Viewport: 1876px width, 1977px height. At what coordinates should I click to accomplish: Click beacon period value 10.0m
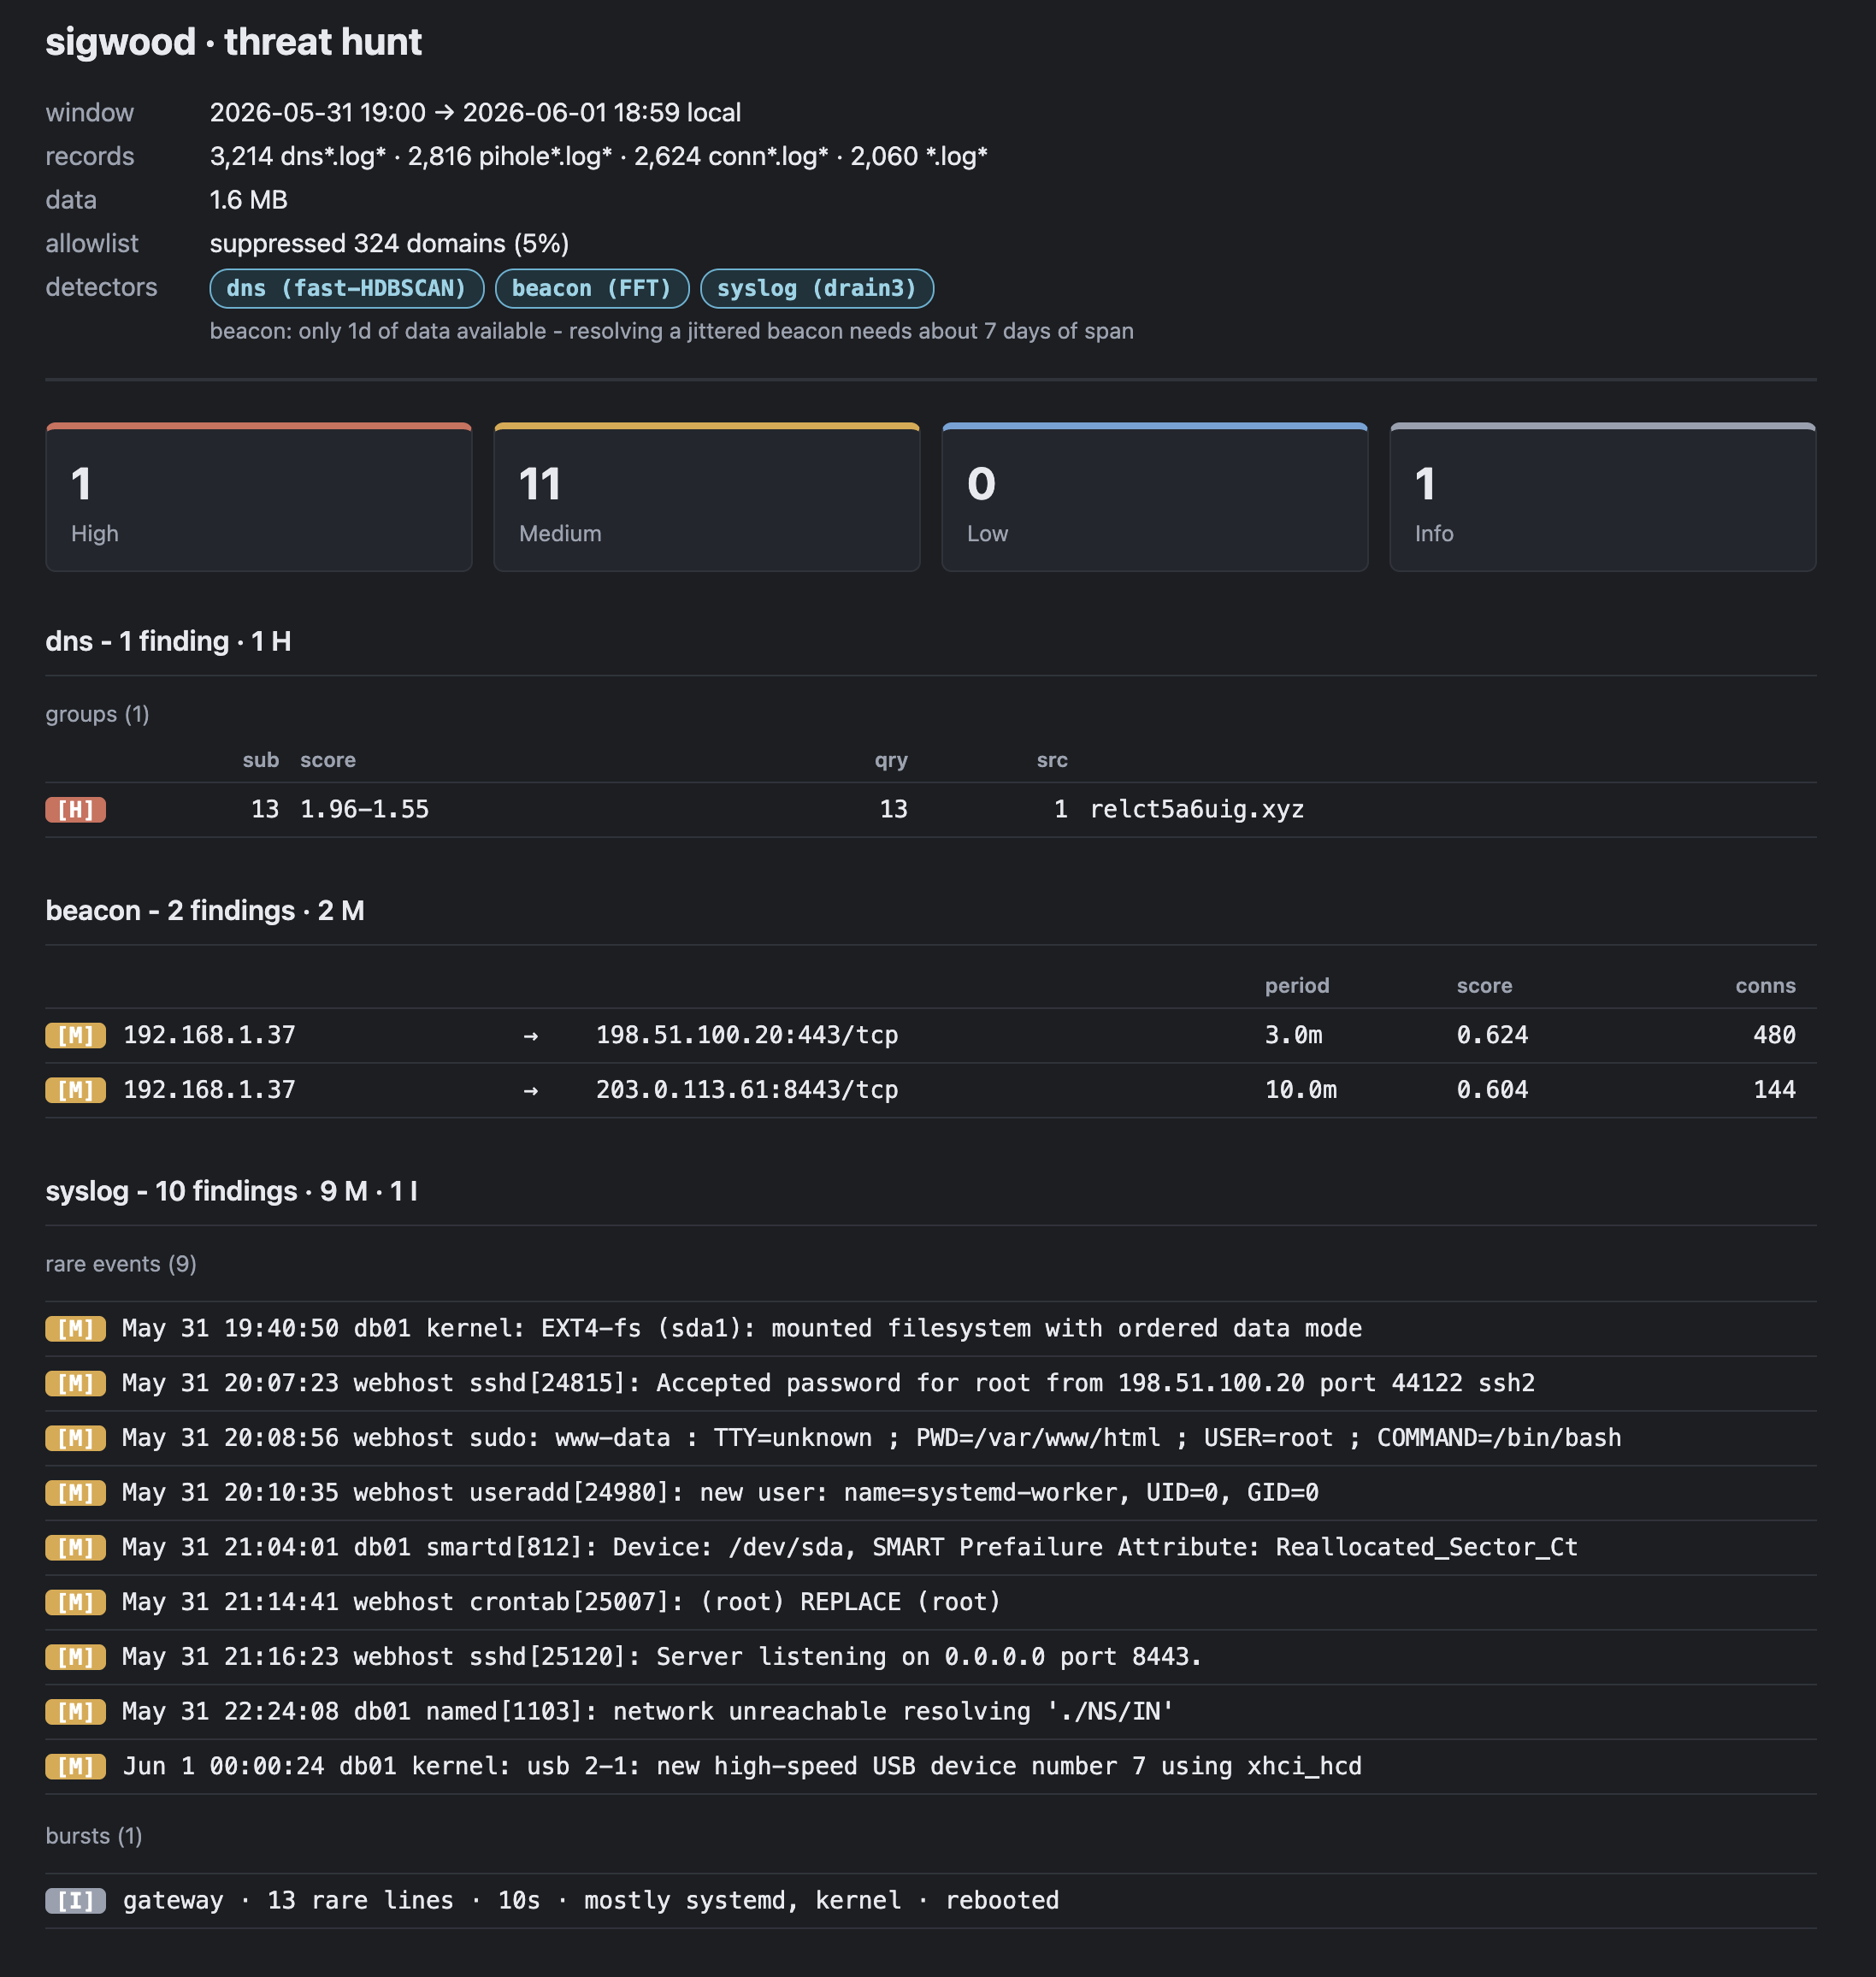pyautogui.click(x=1301, y=1090)
